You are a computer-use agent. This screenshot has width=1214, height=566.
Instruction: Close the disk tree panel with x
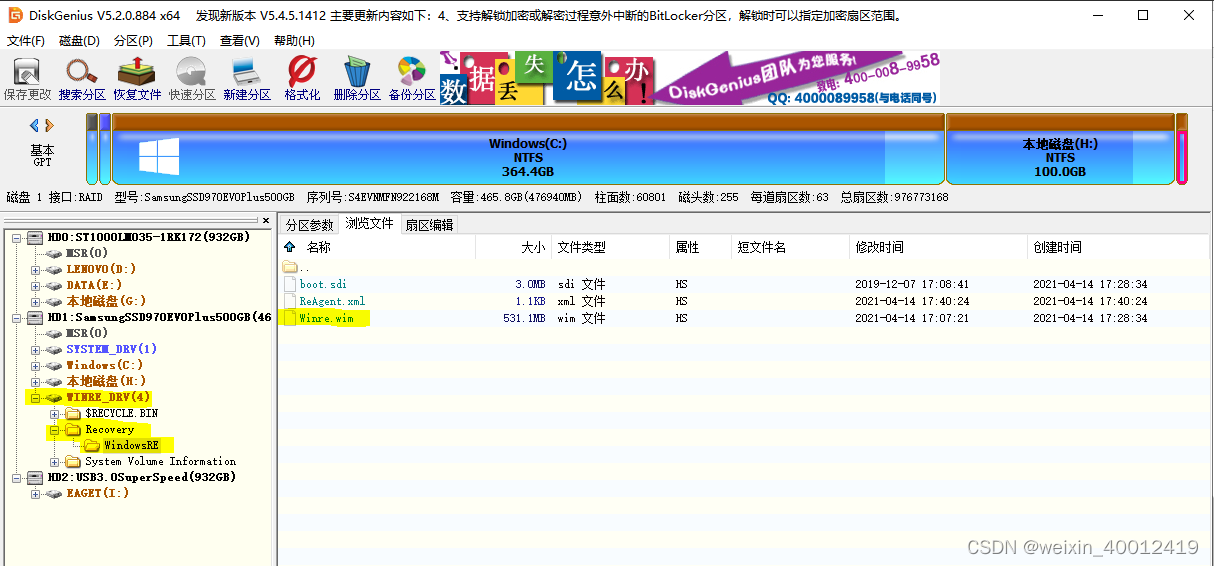(265, 220)
